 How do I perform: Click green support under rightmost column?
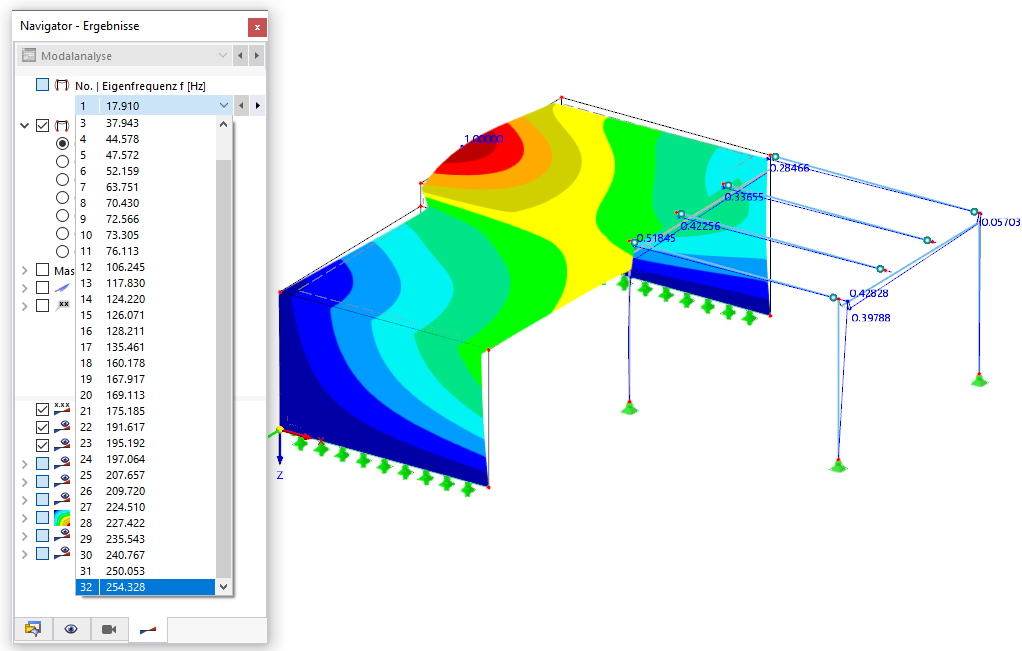click(x=979, y=379)
